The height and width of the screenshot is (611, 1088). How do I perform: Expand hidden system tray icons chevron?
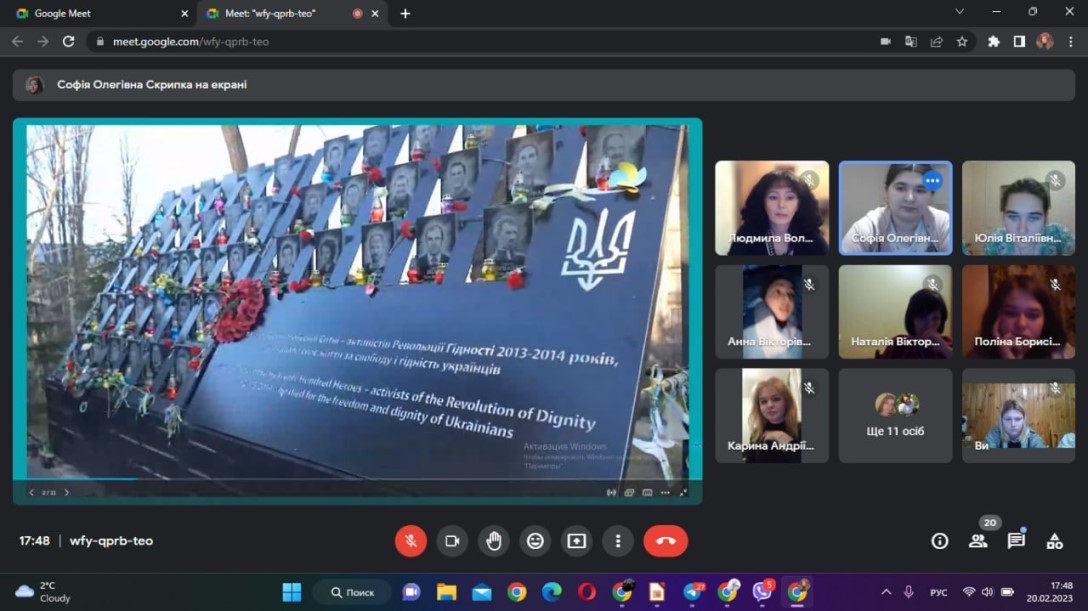[886, 592]
